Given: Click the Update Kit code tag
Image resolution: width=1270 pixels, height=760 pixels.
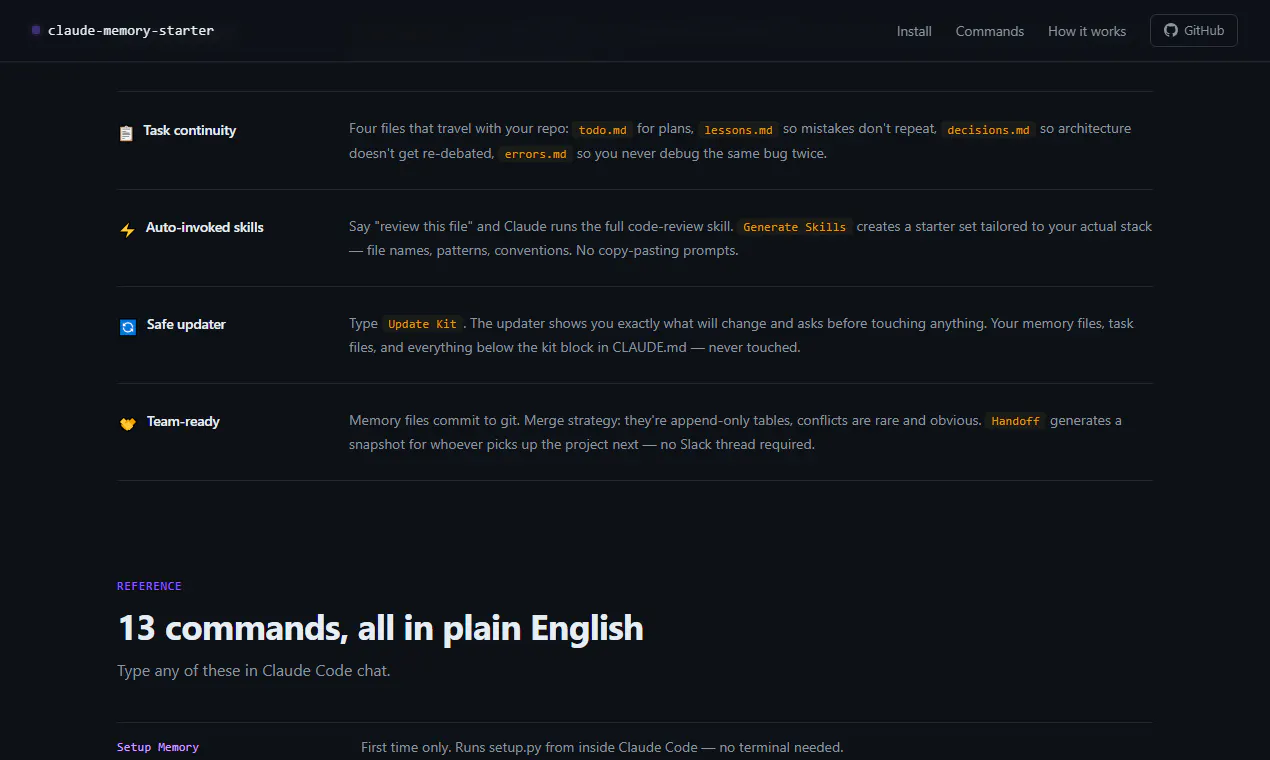Looking at the screenshot, I should pos(422,324).
